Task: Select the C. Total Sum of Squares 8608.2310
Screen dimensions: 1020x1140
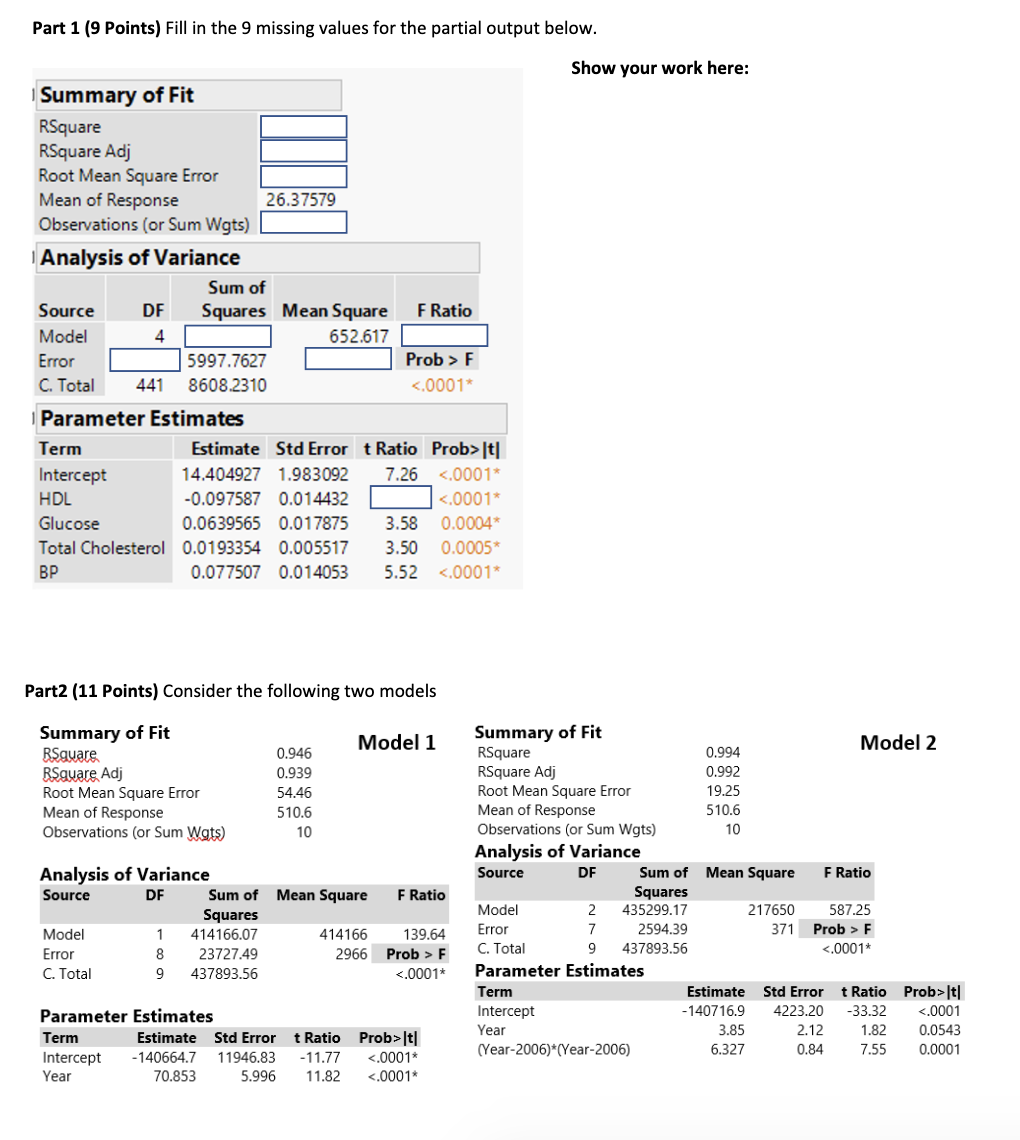Action: tap(228, 385)
